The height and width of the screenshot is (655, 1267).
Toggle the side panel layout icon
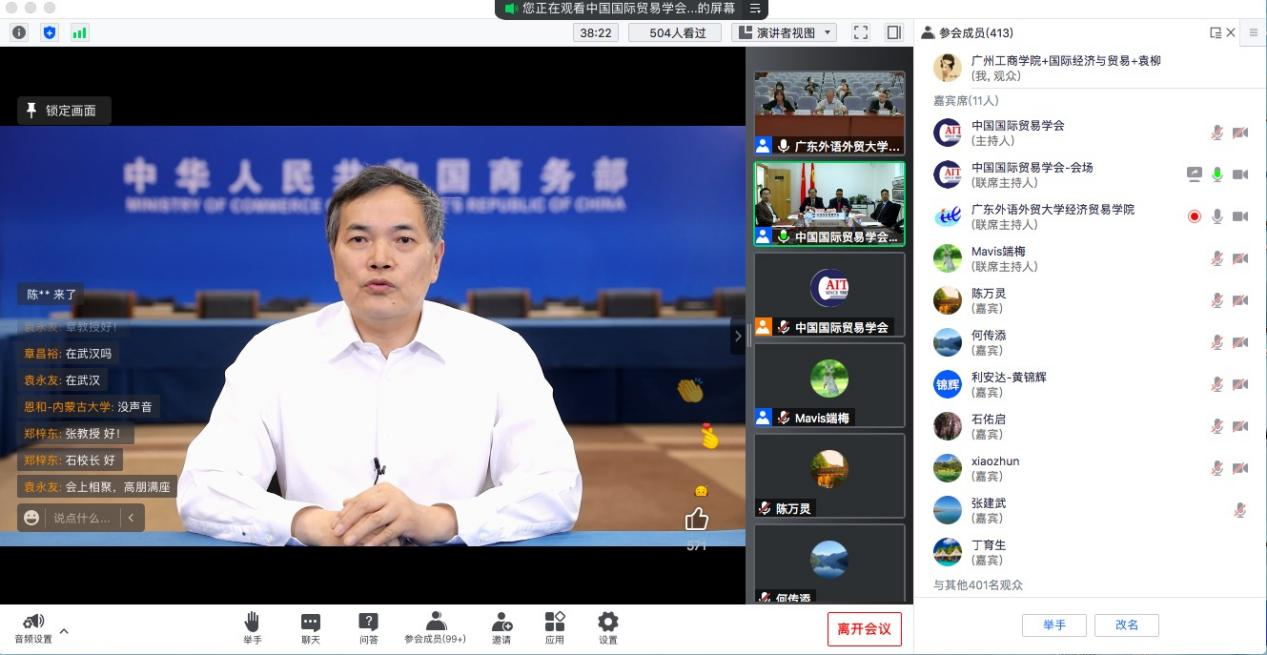pos(894,32)
